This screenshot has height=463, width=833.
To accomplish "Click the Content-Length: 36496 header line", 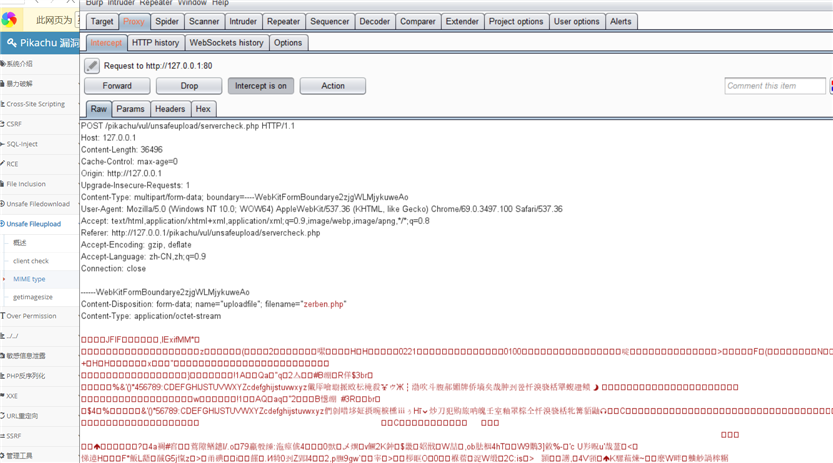I will click(x=122, y=150).
